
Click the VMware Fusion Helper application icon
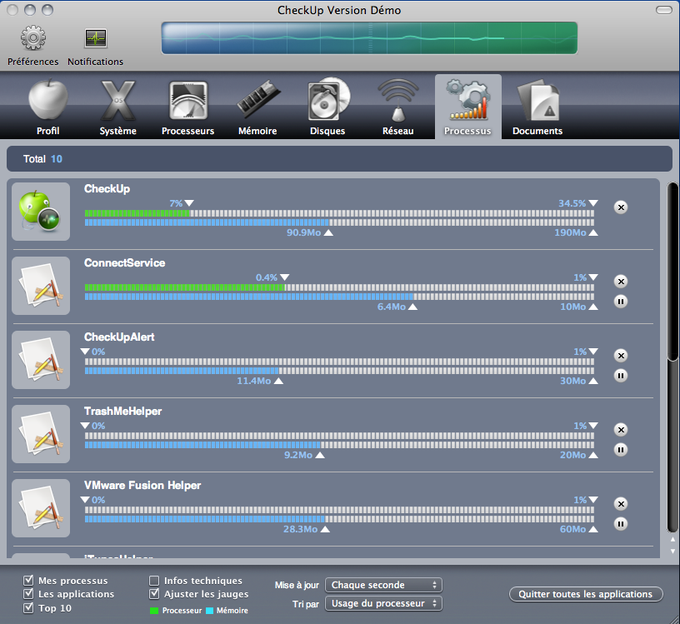tap(41, 508)
